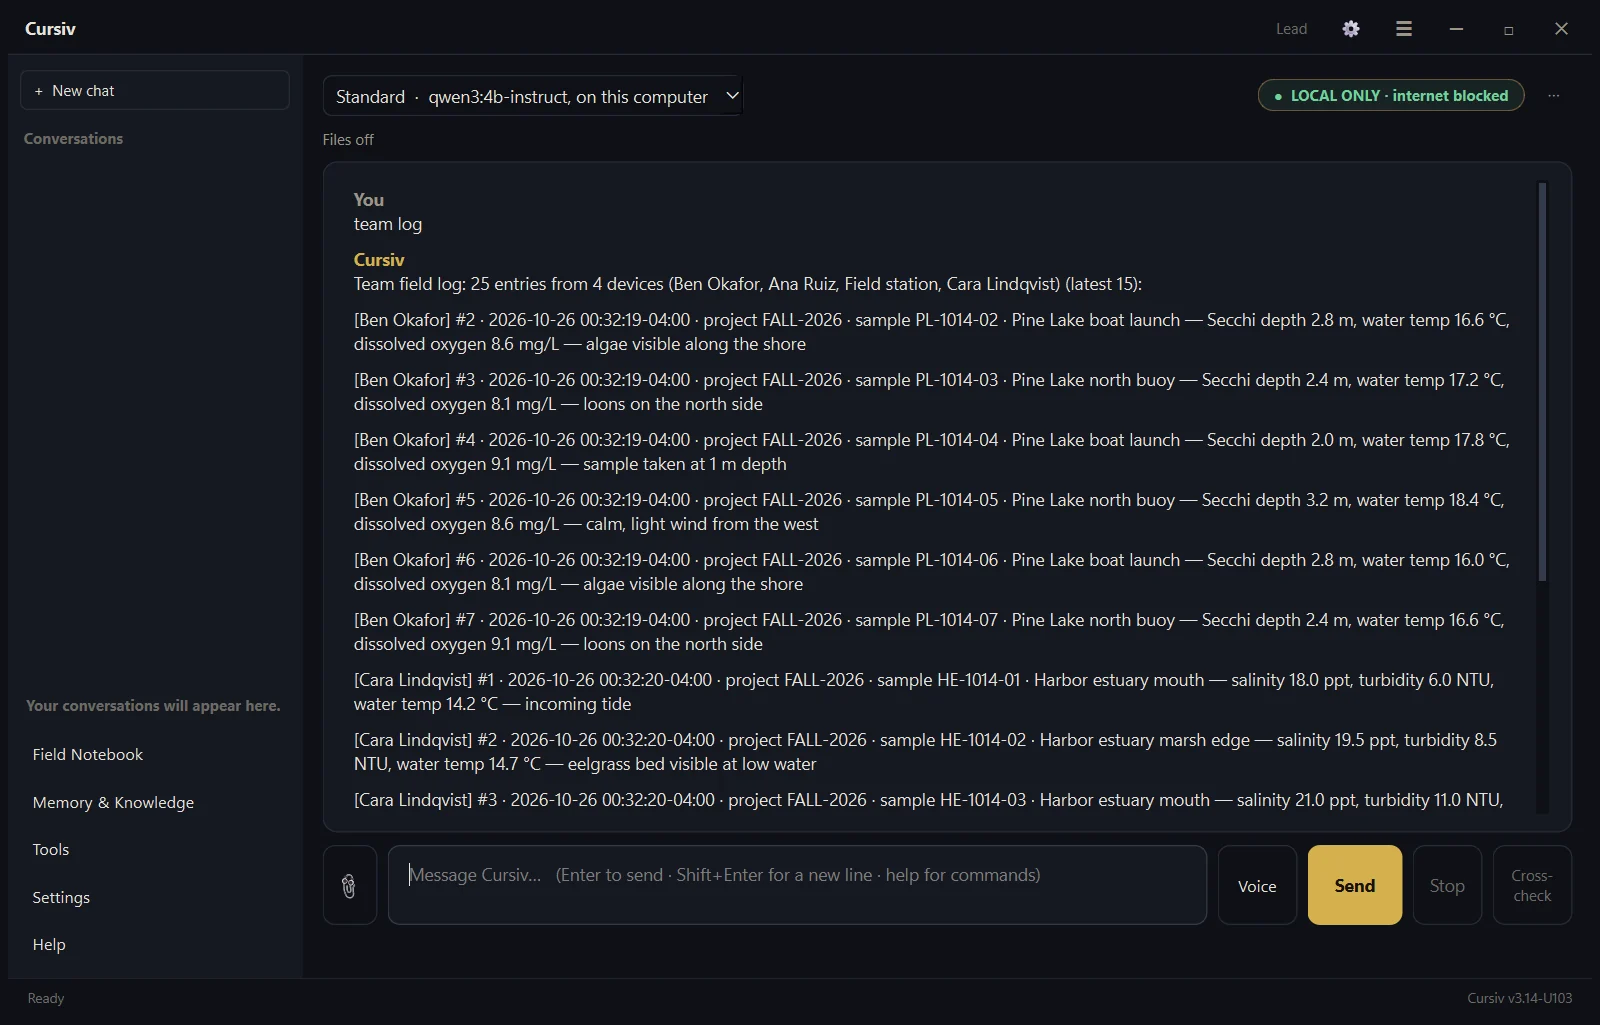Open Field Notebook in sidebar

click(88, 754)
